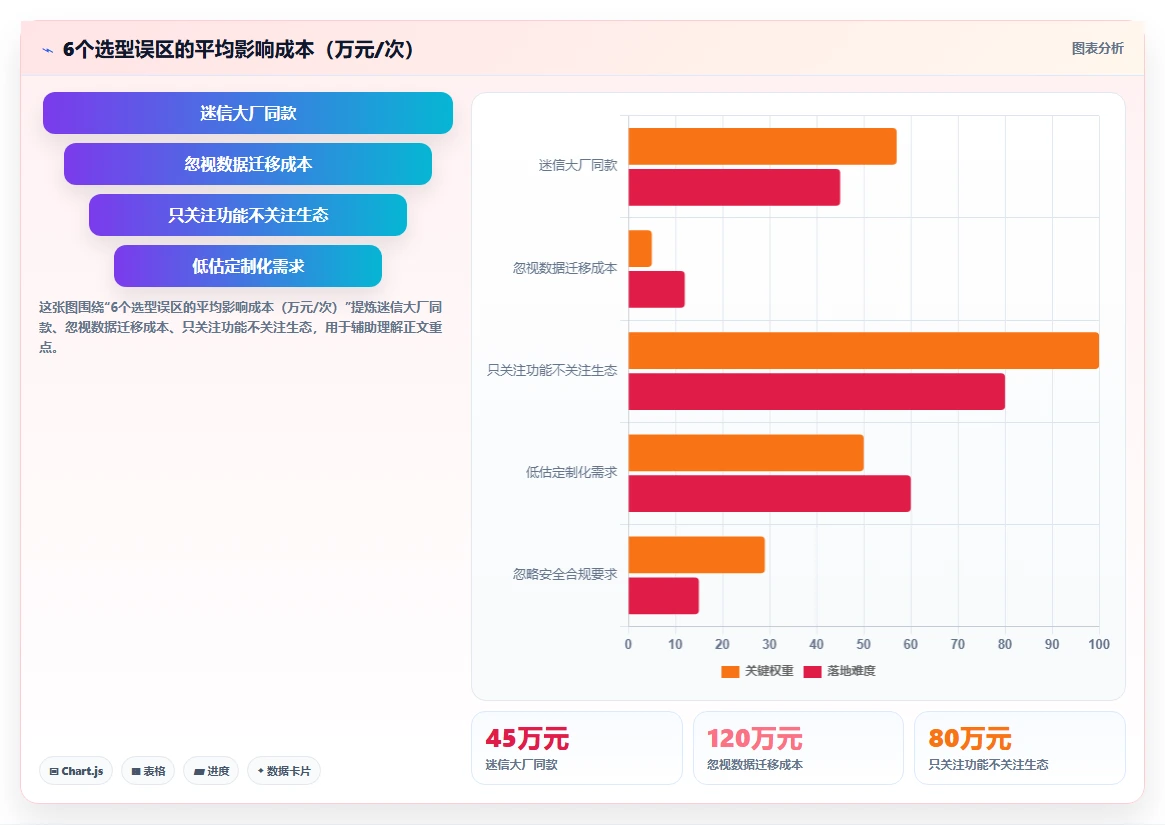The image size is (1165, 825).
Task: Click the x-axis tick value 100
Action: coord(1099,644)
